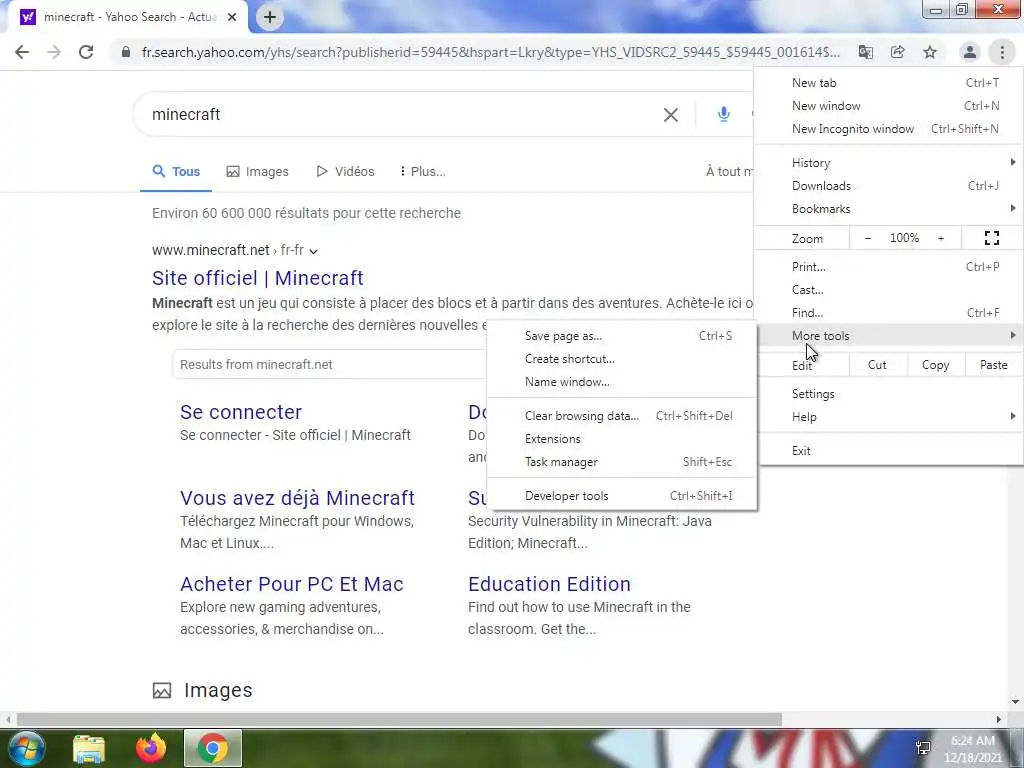This screenshot has width=1024, height=768.
Task: Switch to the Vidéos search tab
Action: (x=345, y=172)
